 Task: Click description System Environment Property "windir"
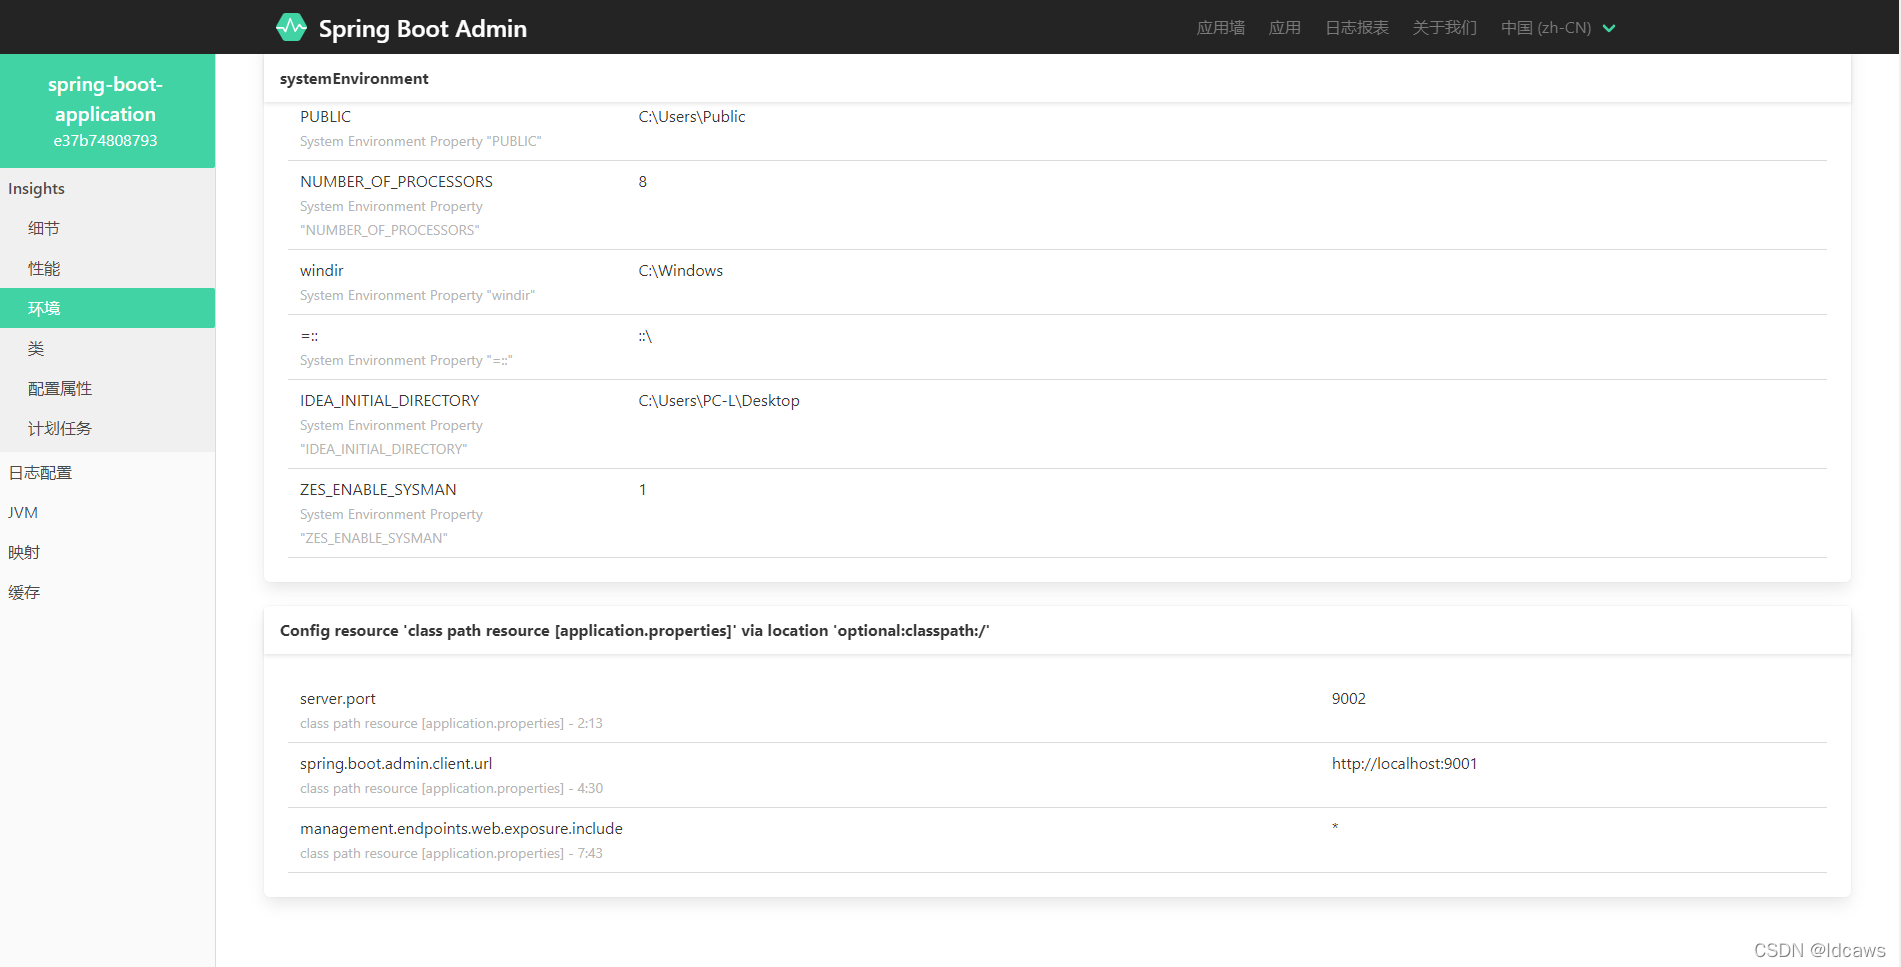click(x=417, y=296)
